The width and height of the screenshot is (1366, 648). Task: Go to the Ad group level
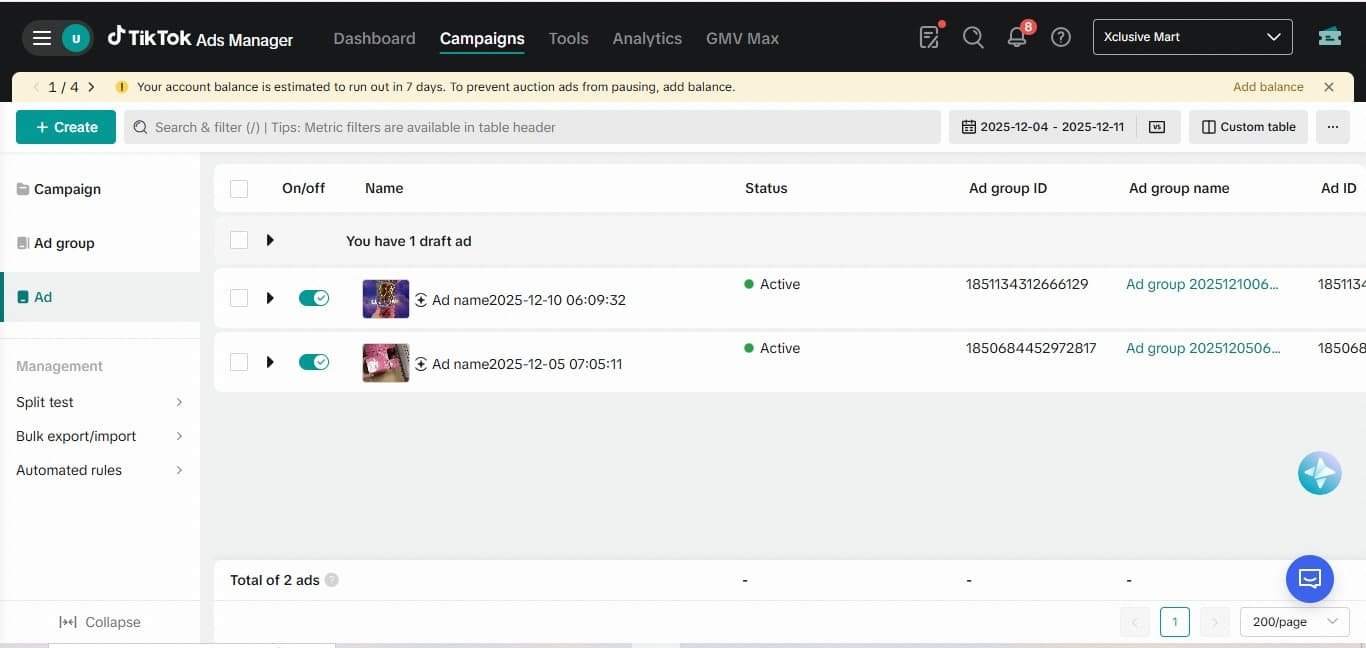(x=64, y=243)
